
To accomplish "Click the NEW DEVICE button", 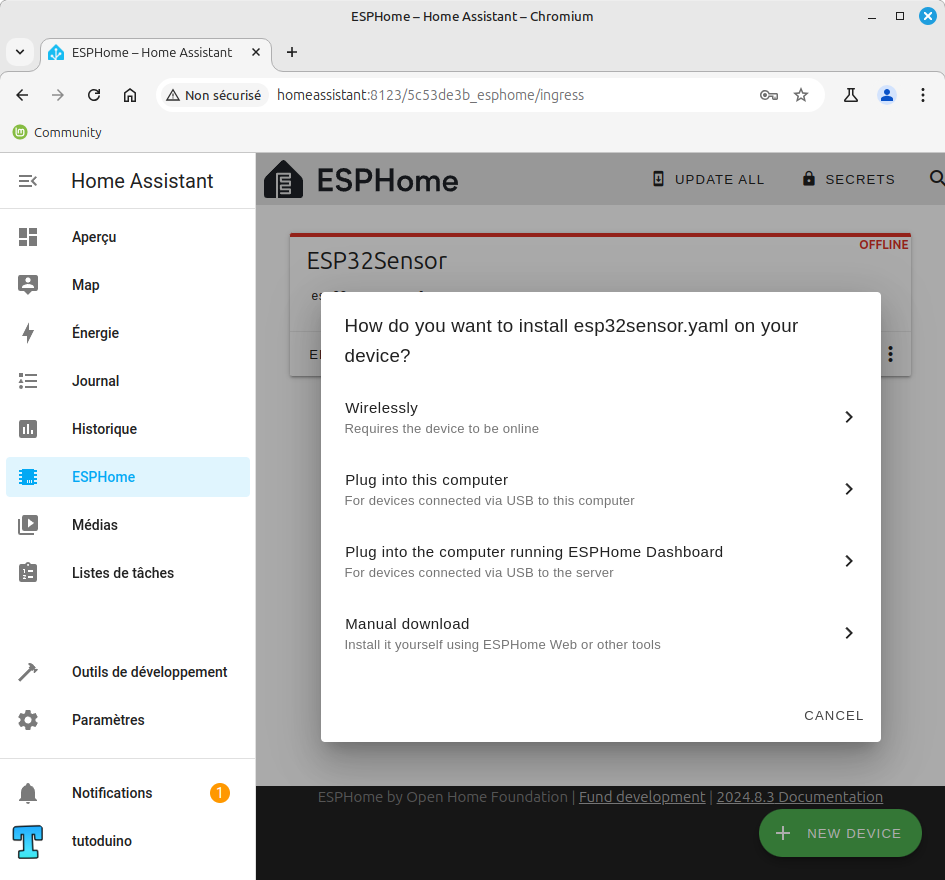I will pyautogui.click(x=840, y=833).
